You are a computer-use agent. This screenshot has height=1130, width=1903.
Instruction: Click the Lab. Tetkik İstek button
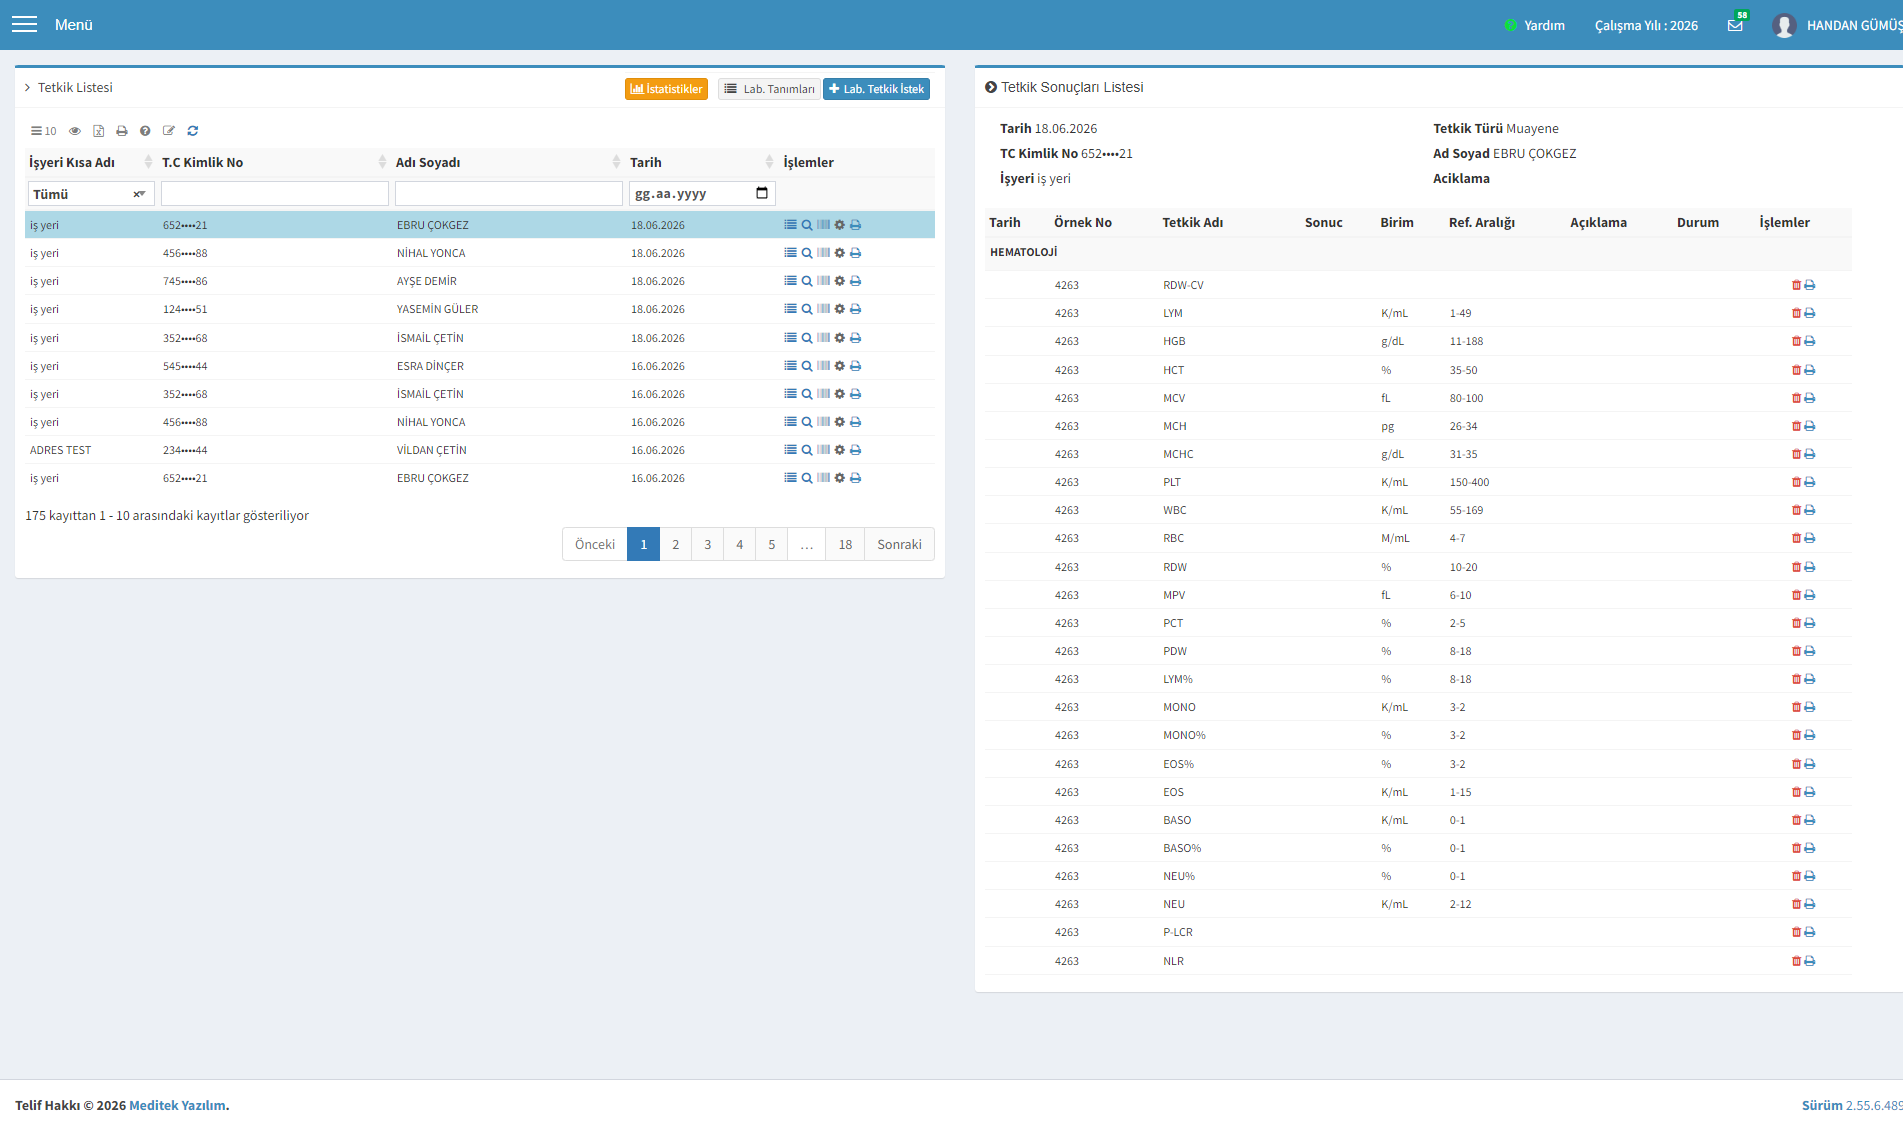pos(876,89)
